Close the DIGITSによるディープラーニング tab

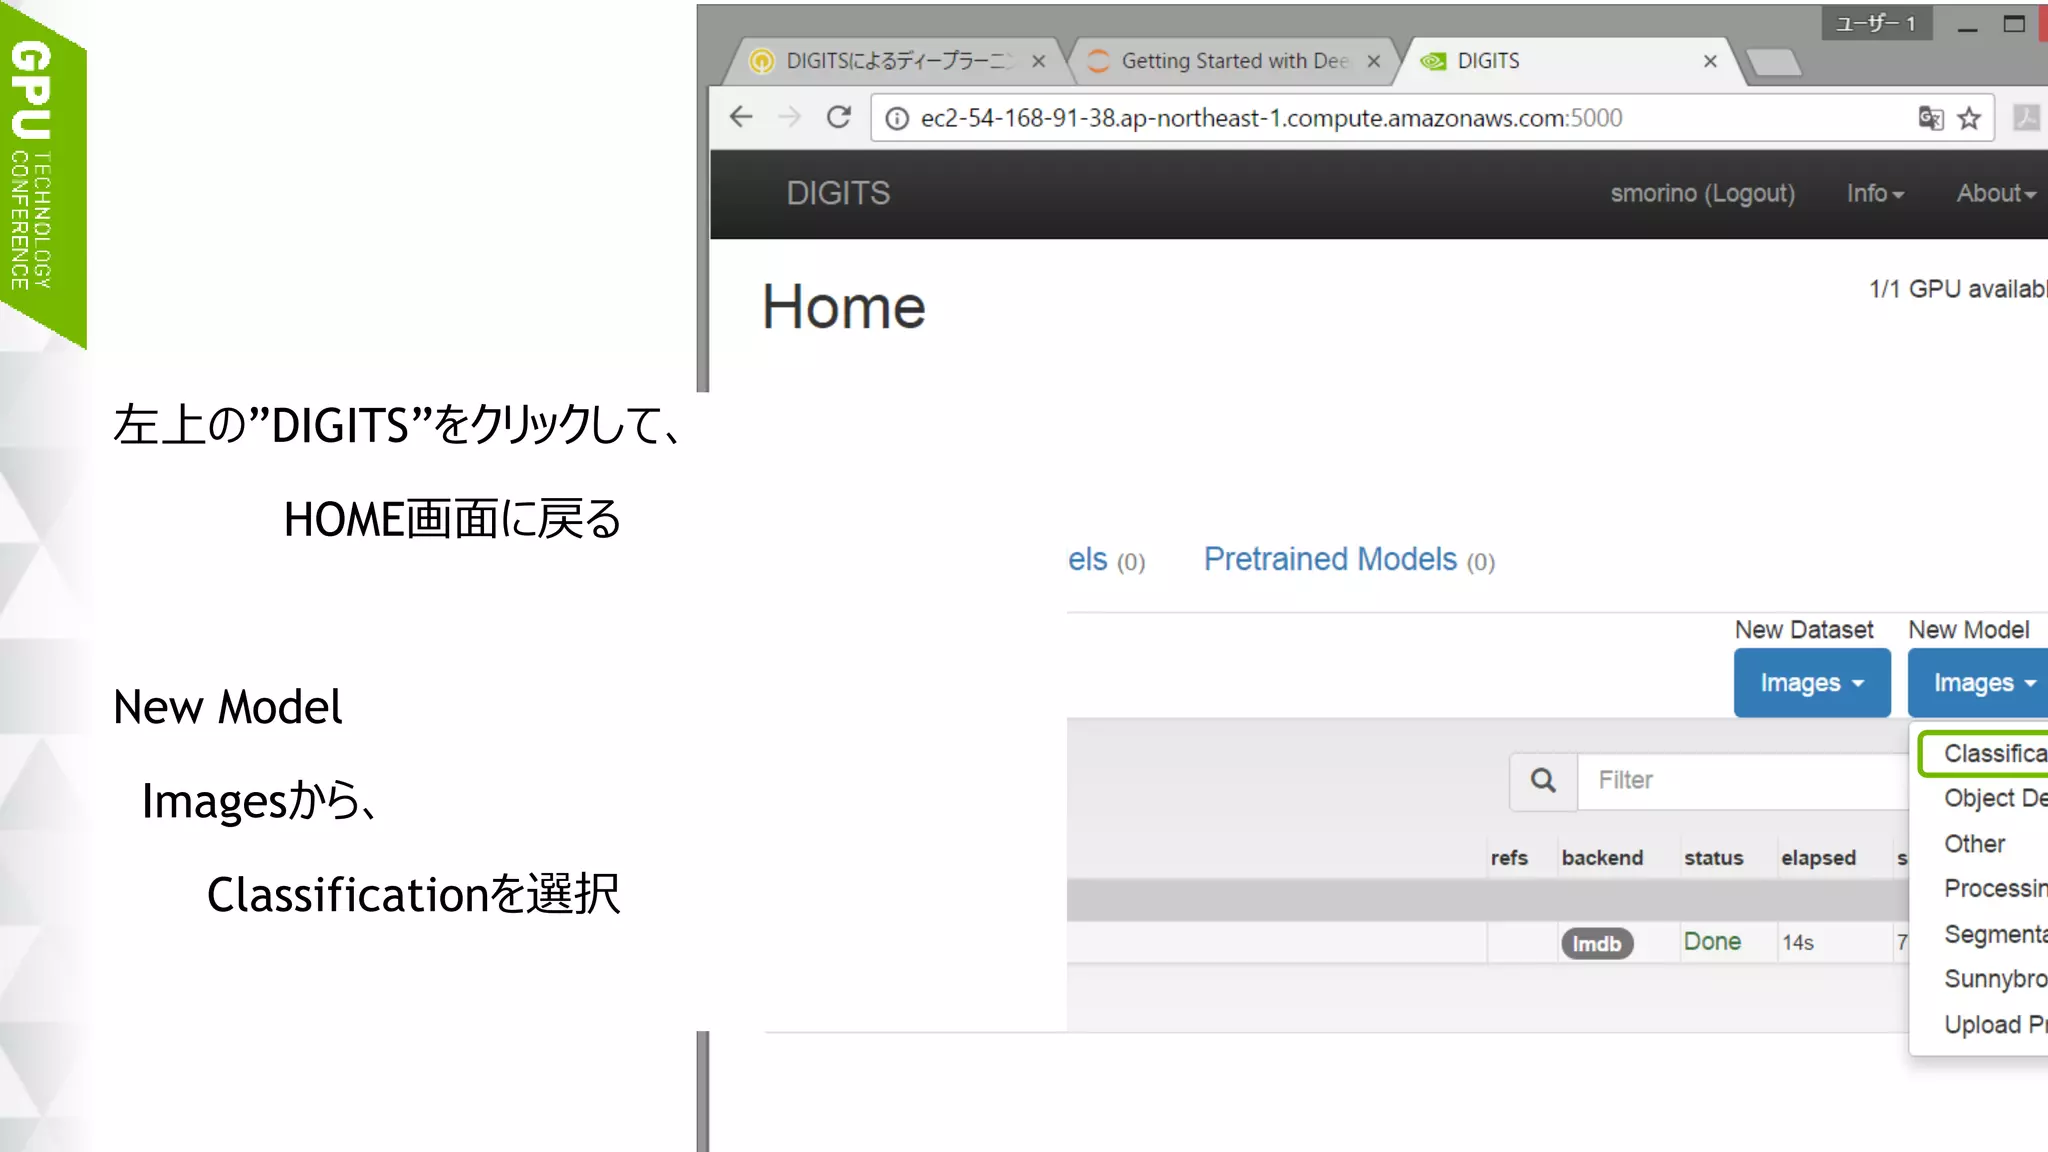click(x=1039, y=61)
